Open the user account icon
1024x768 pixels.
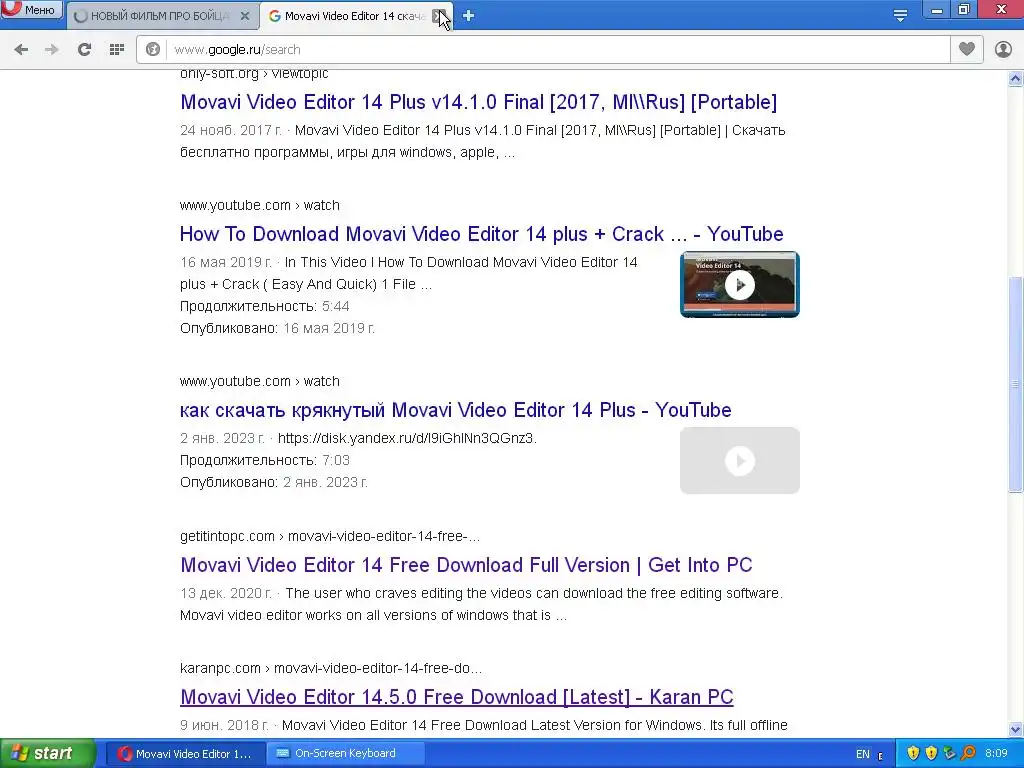(x=1003, y=50)
